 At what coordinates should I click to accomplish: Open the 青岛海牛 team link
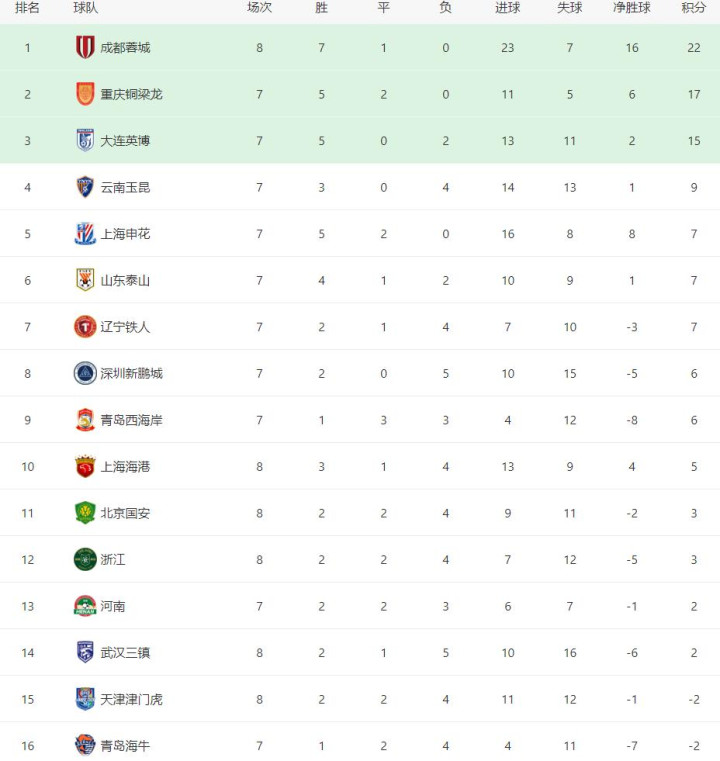125,745
